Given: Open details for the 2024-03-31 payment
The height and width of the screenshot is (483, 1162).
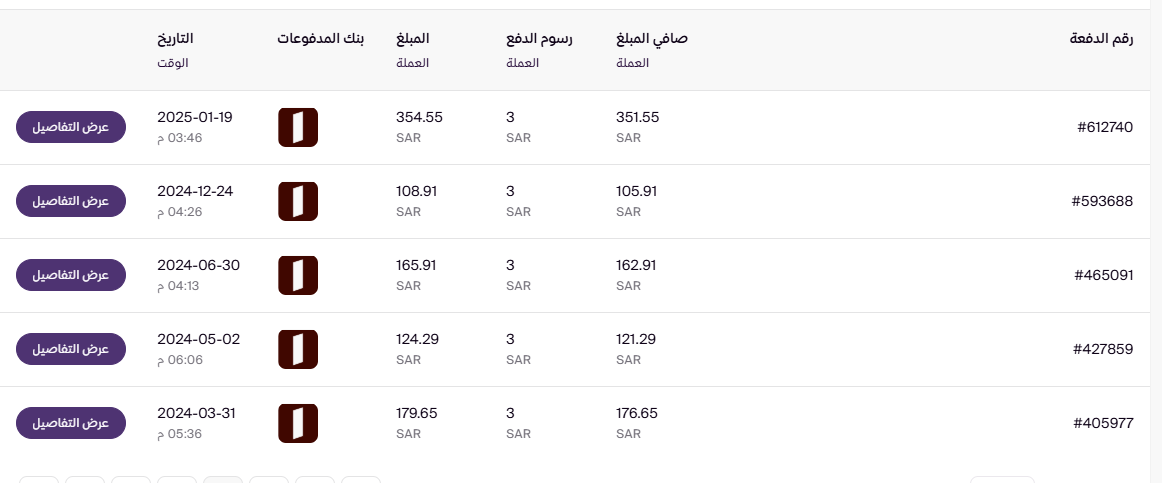Looking at the screenshot, I should (70, 423).
